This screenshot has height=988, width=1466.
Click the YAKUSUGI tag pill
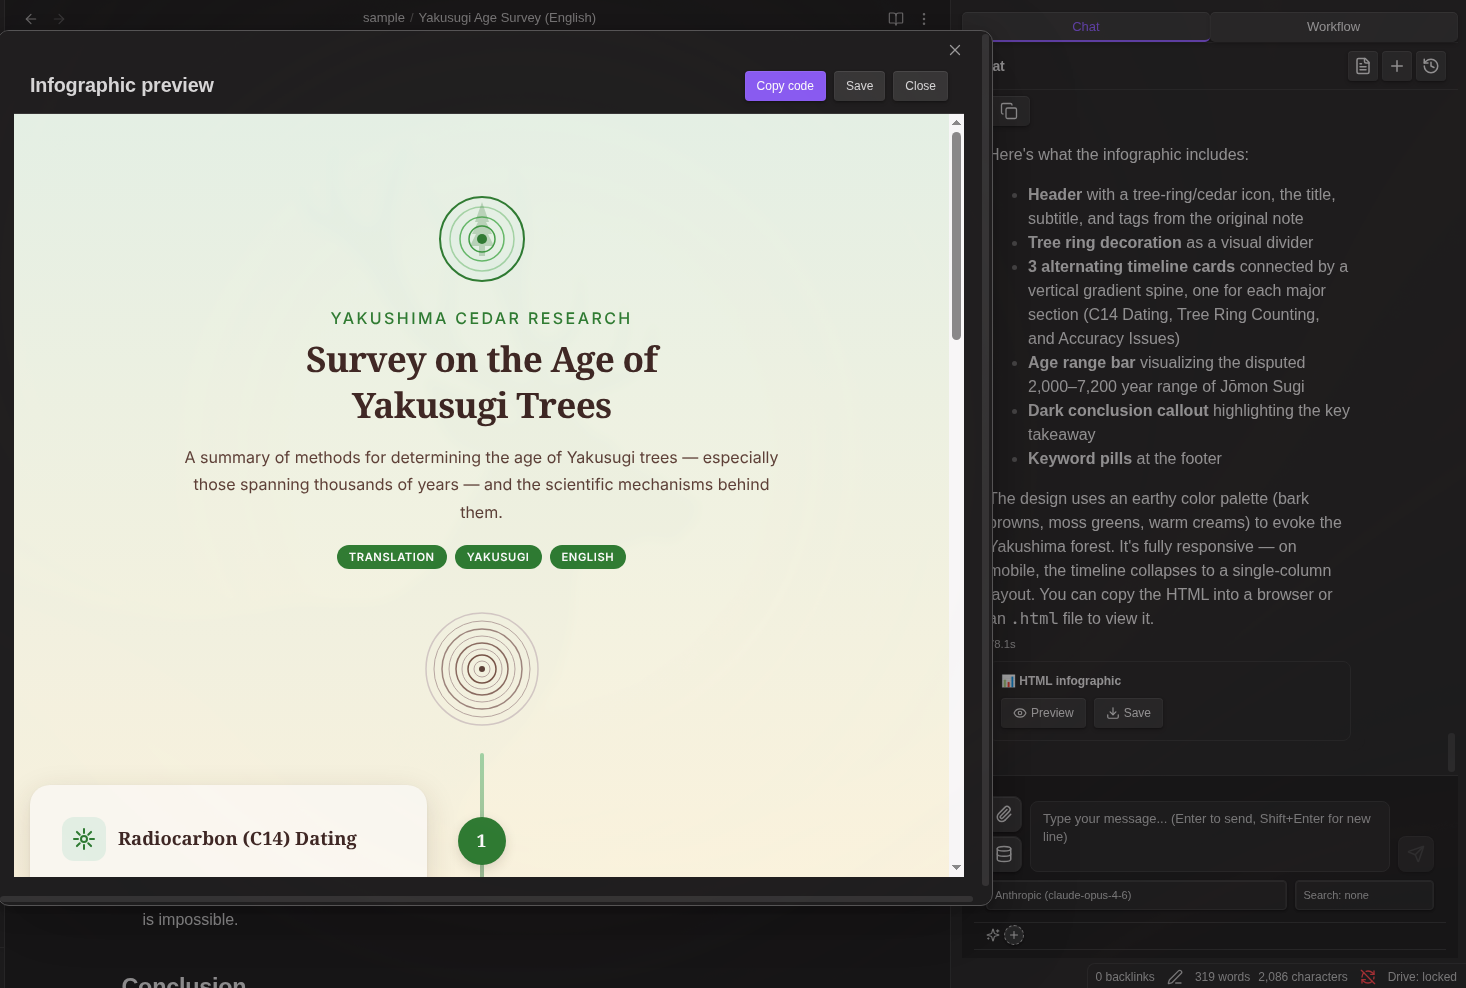(x=498, y=557)
